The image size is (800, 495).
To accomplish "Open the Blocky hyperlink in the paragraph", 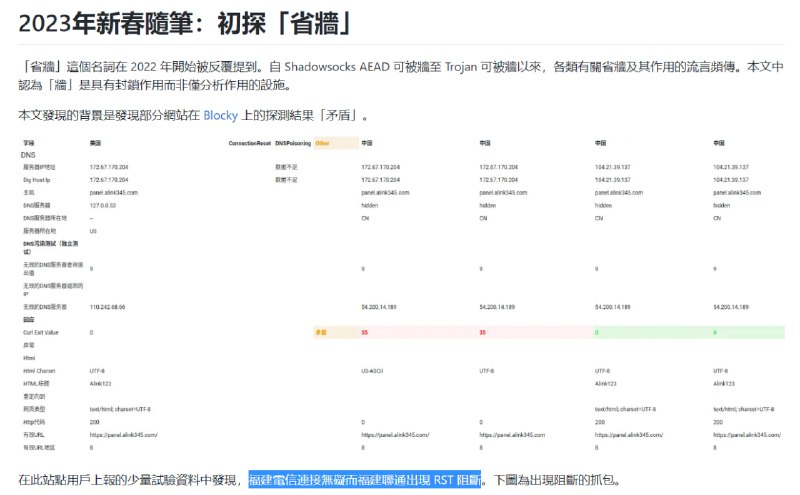I will [x=220, y=115].
